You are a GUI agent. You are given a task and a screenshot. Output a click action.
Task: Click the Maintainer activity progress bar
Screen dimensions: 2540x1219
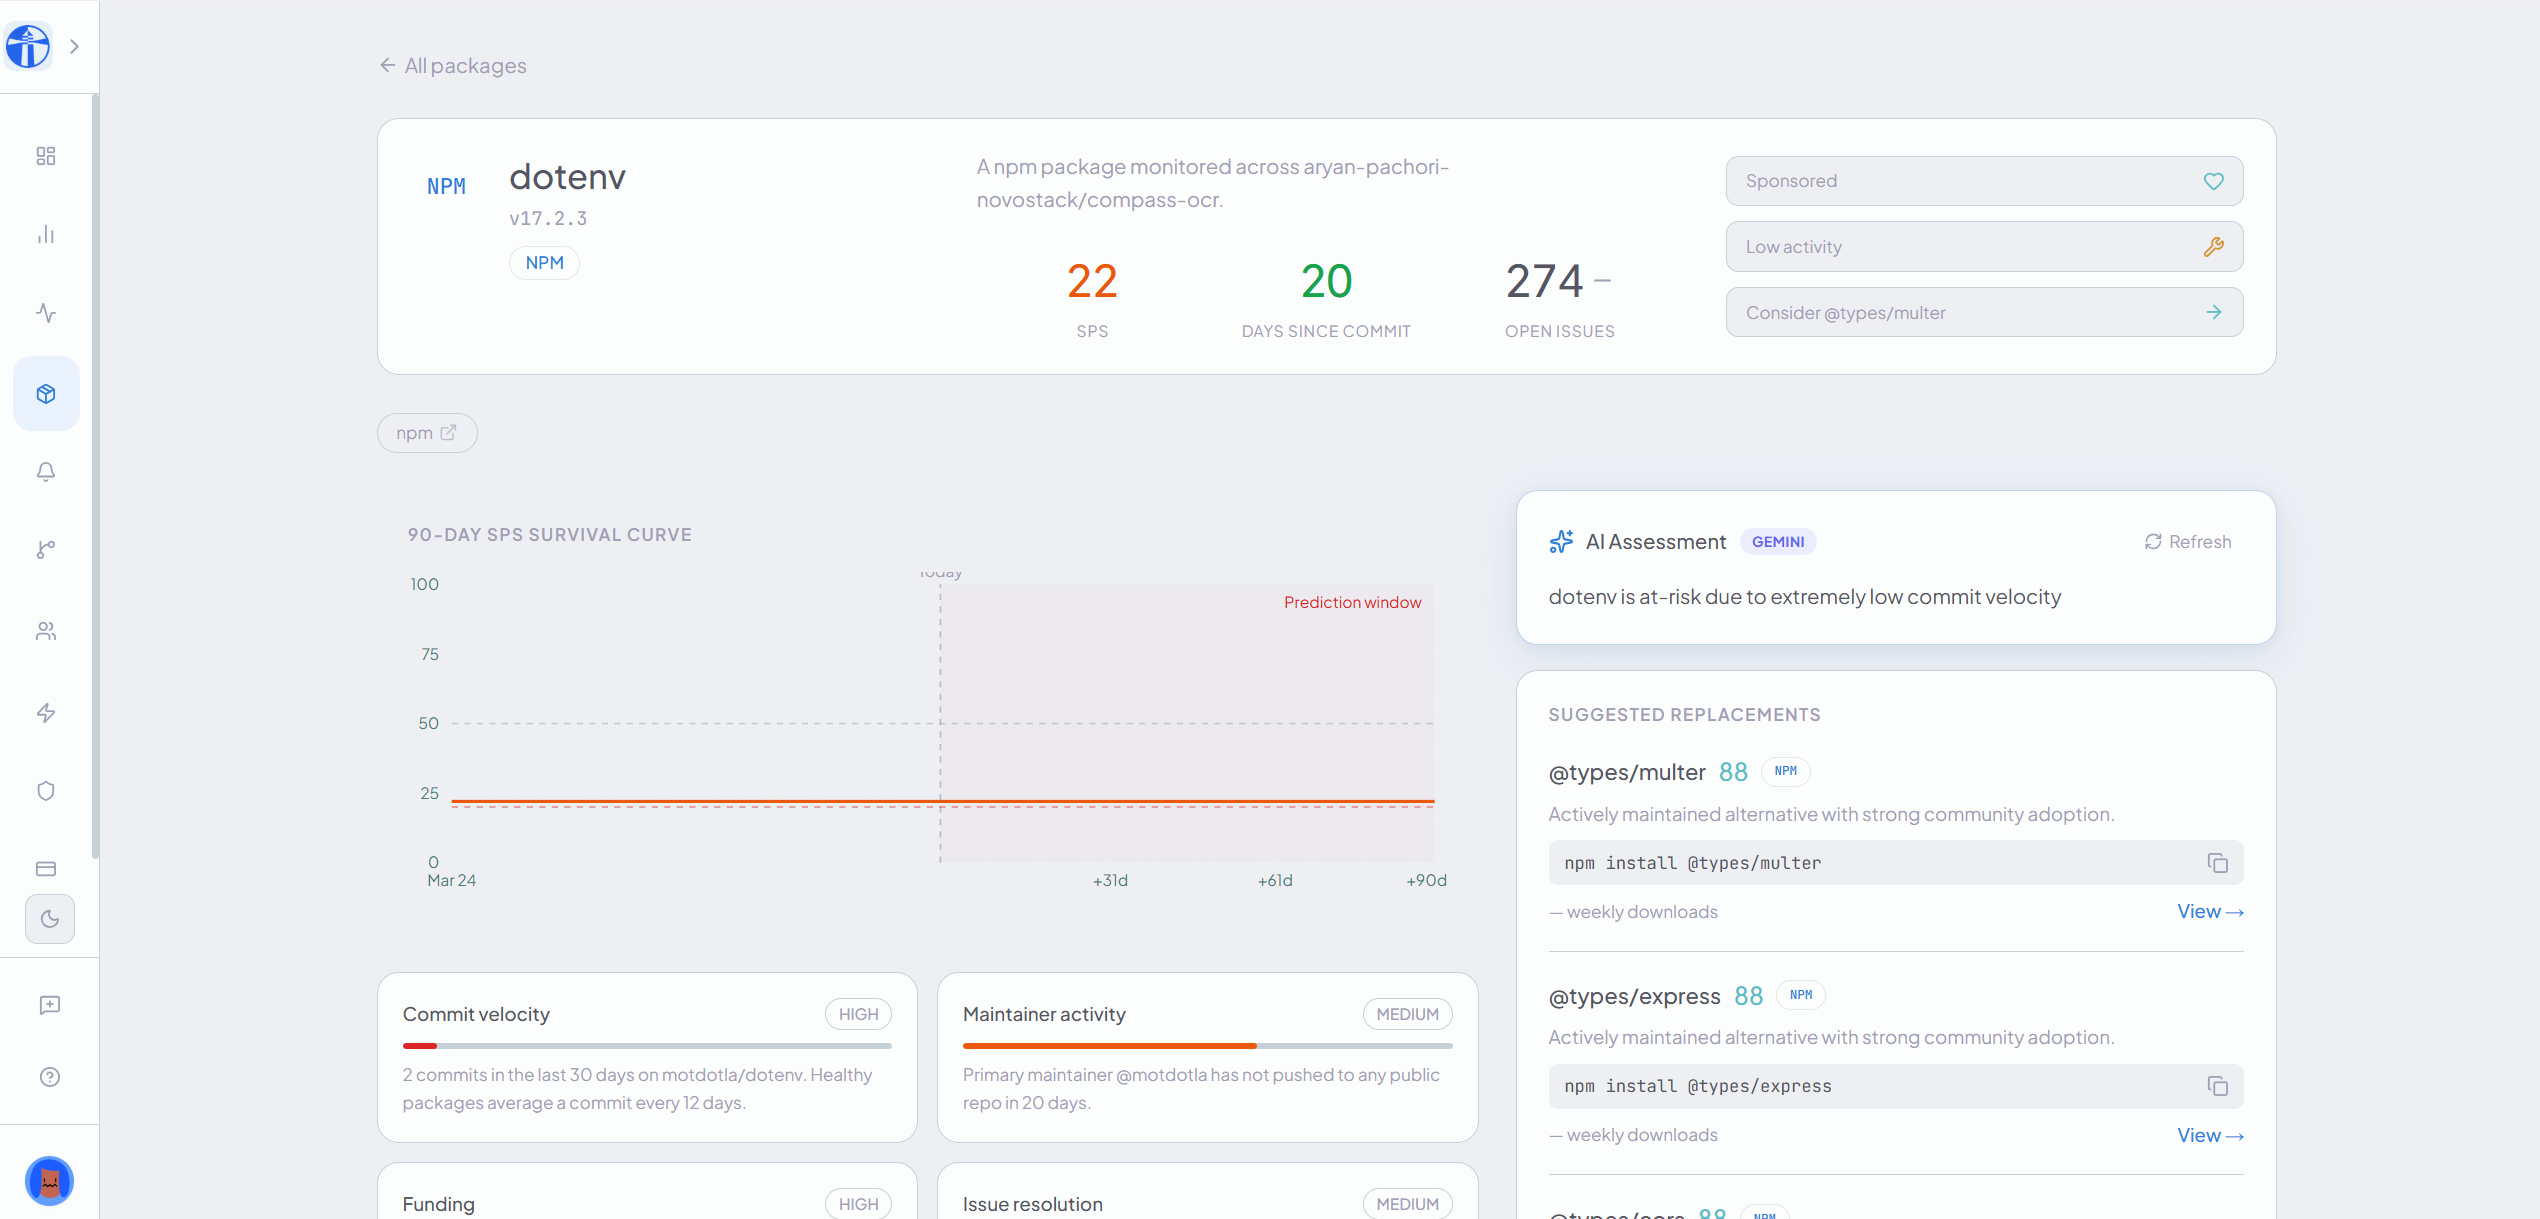tap(1207, 1046)
